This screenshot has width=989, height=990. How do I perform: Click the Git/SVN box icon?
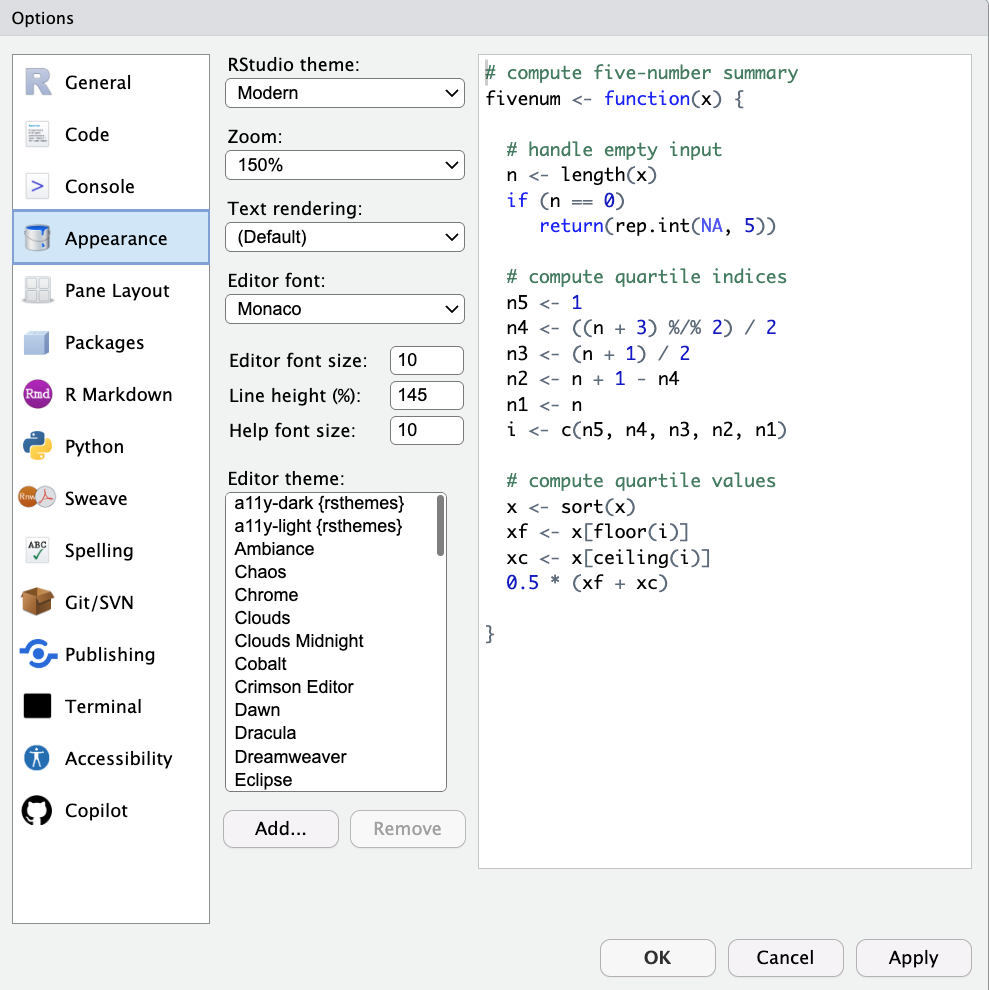[37, 603]
